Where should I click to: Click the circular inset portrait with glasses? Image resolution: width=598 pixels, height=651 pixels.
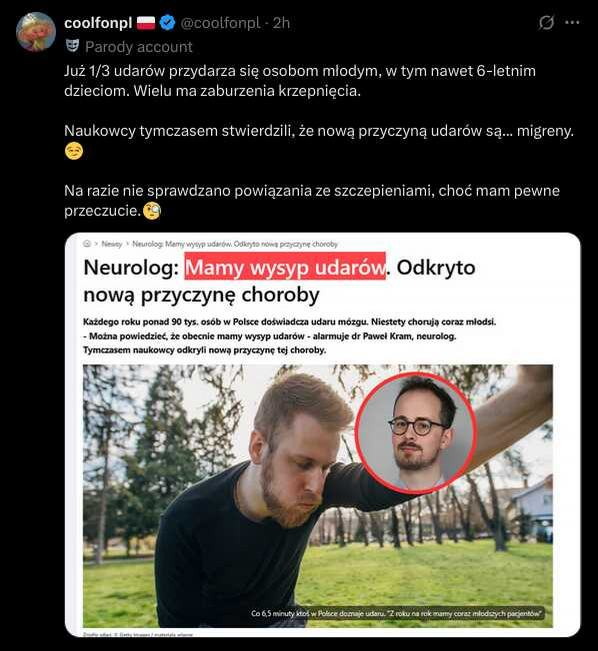coord(416,432)
